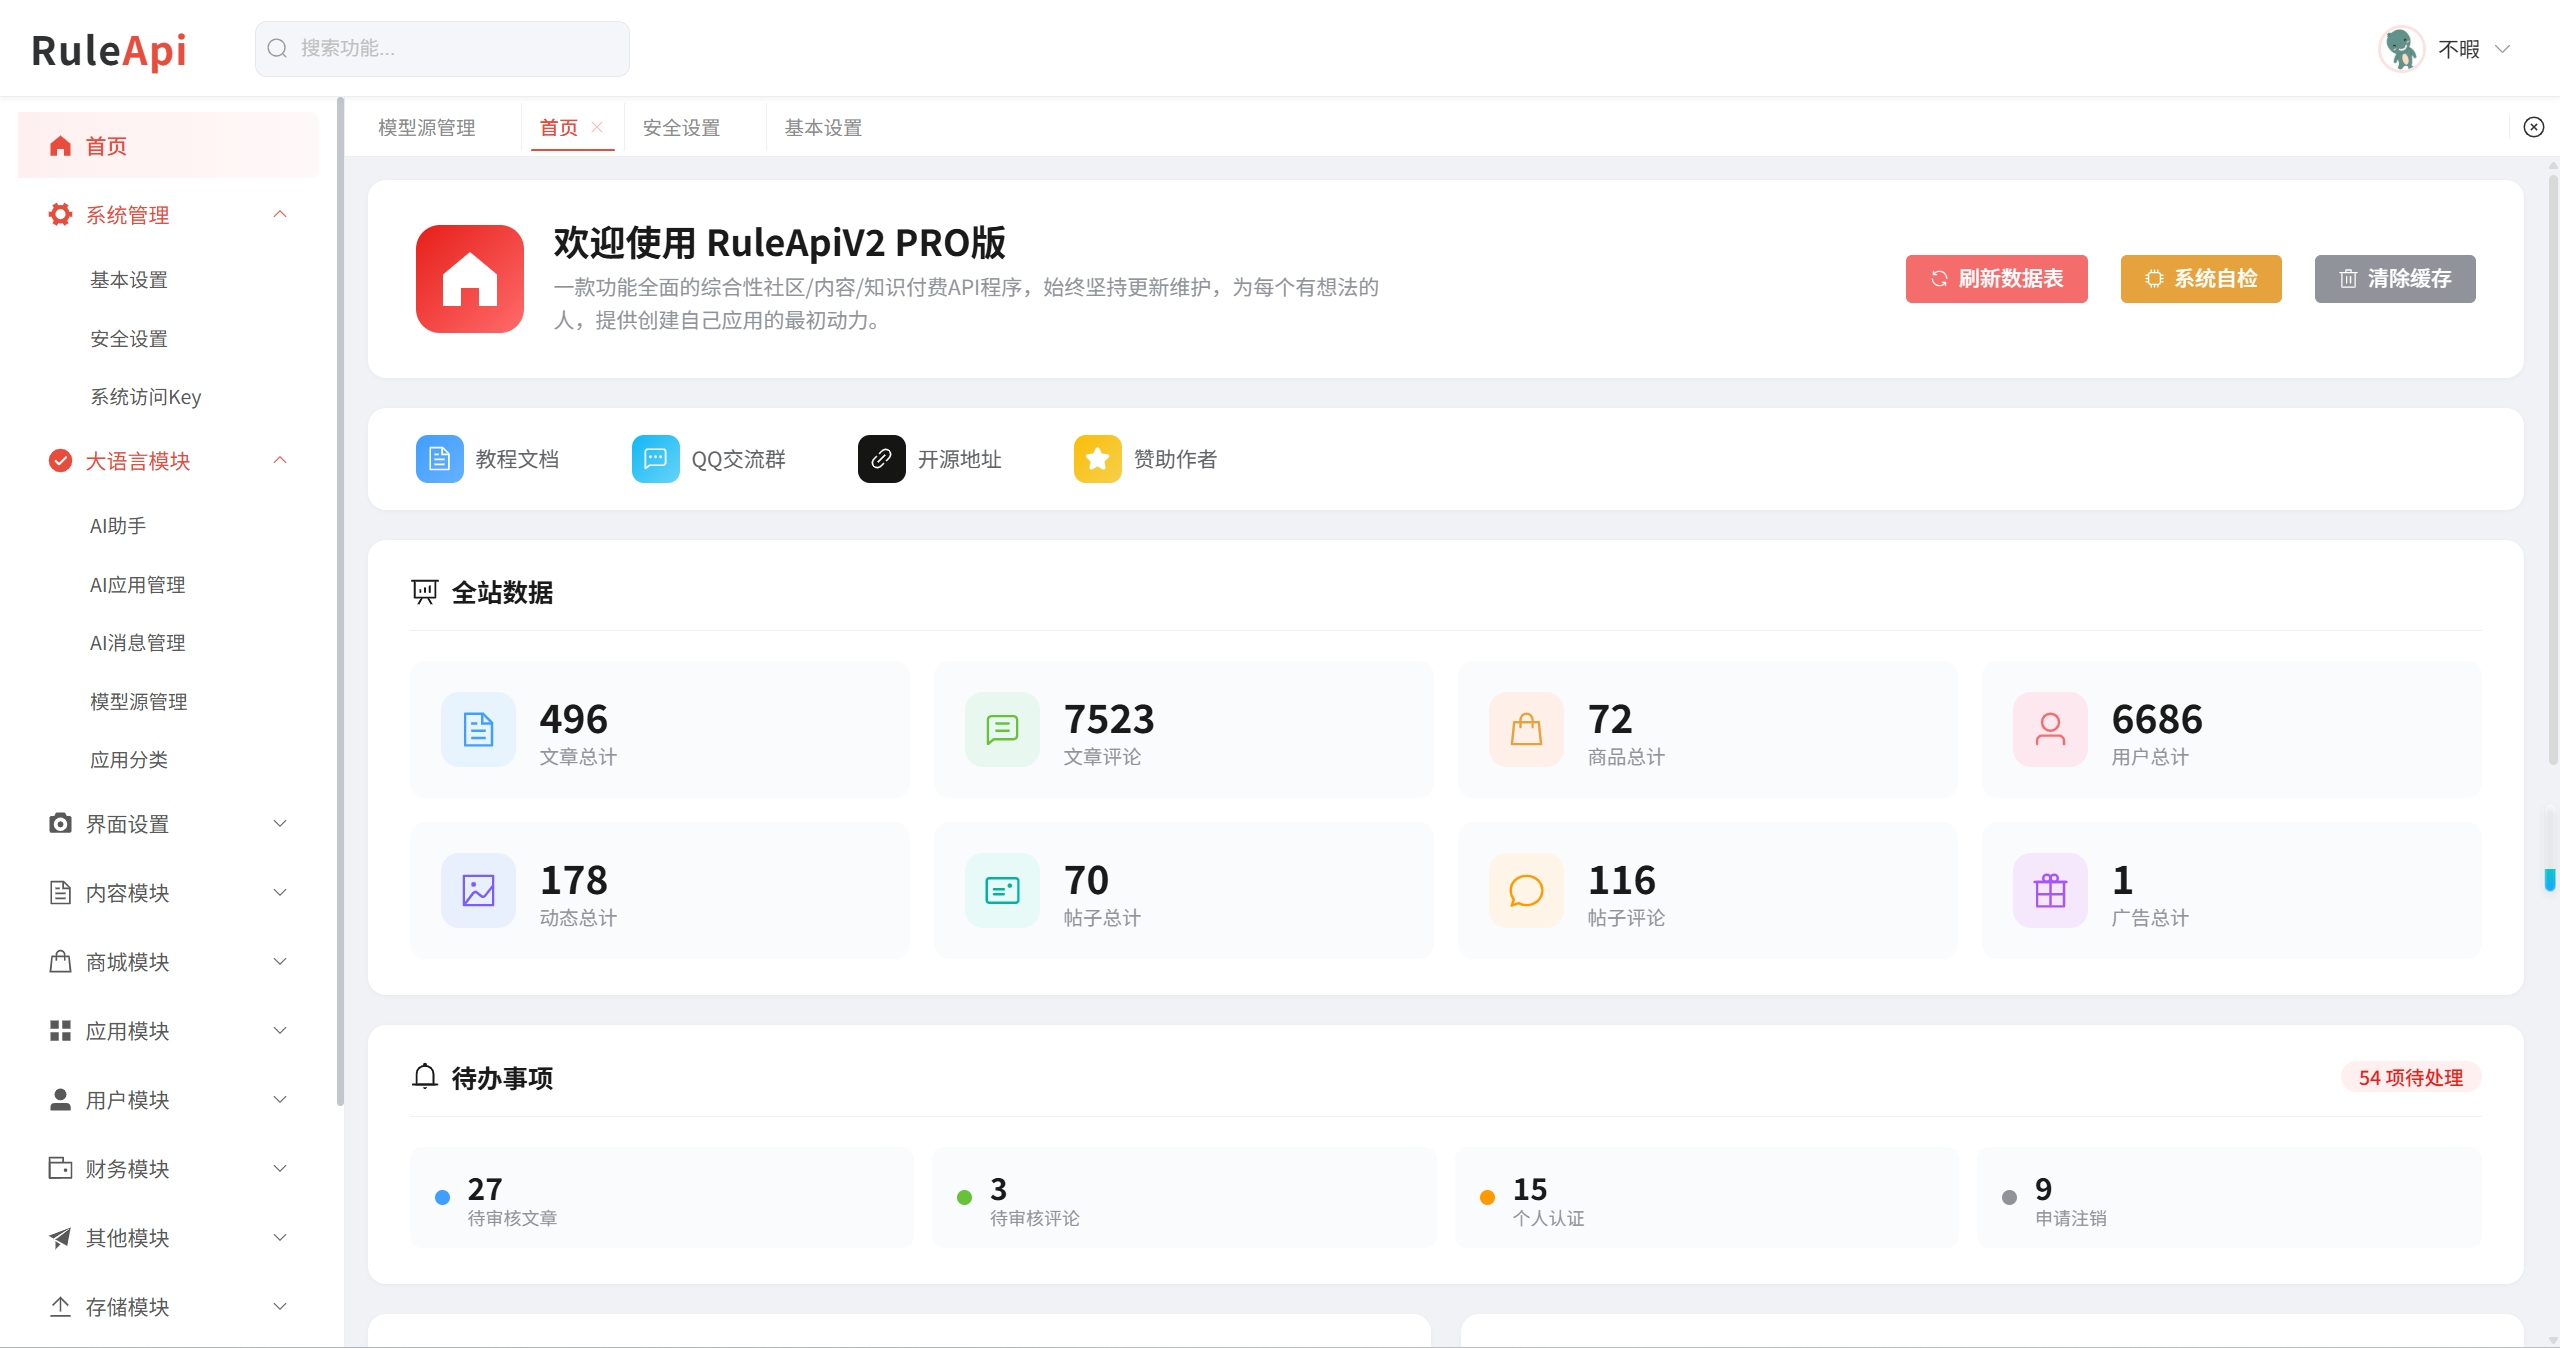Click the 动态总计 picture icon
This screenshot has width=2560, height=1348.
479,891
